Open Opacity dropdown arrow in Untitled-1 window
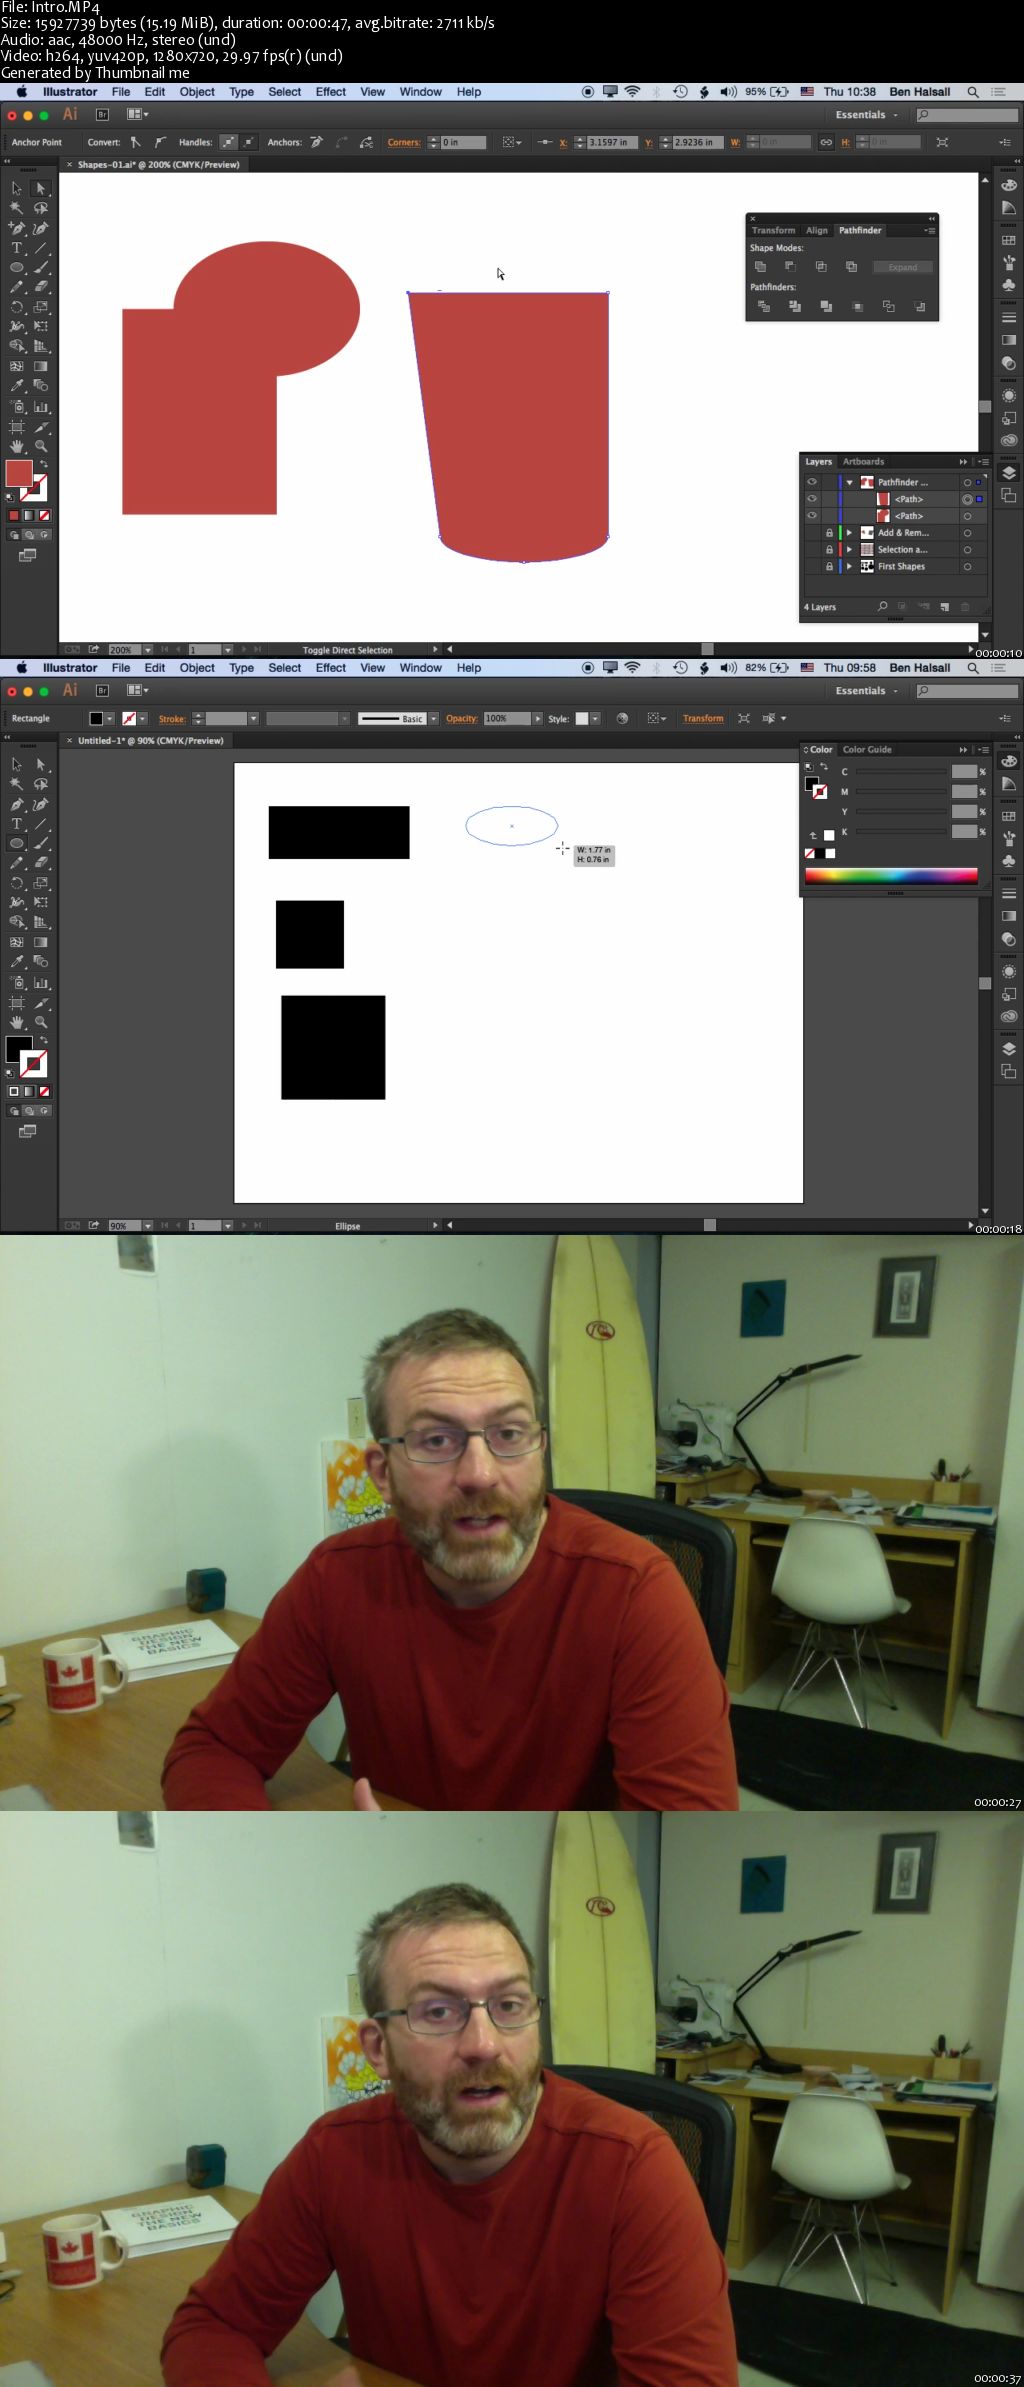Viewport: 1024px width, 2387px height. (x=538, y=719)
